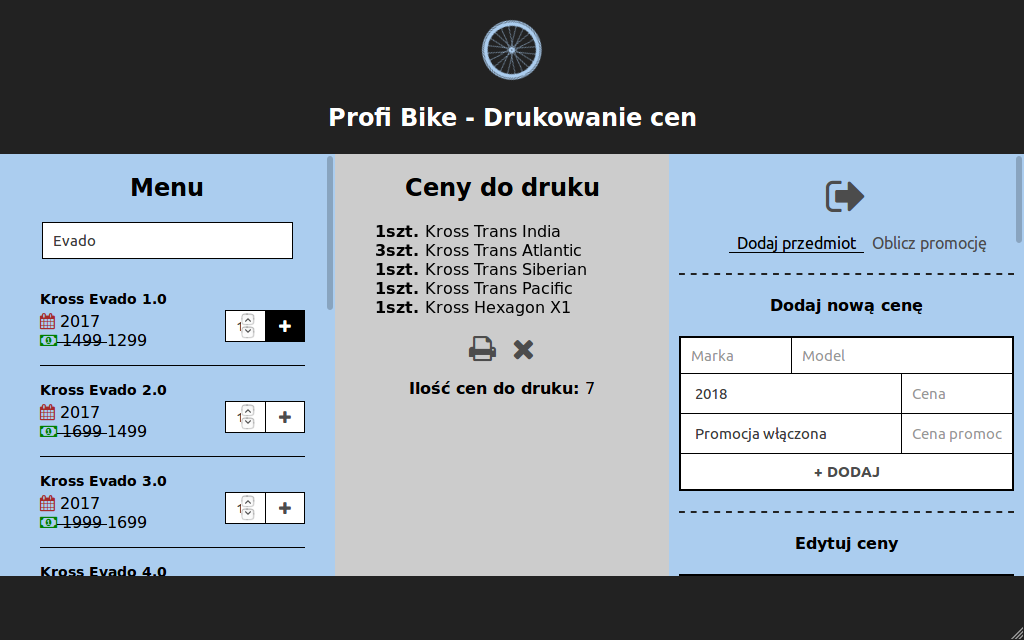Screen dimensions: 1024x640
Task: Click the Kross Evado 3.0 title
Action: (x=103, y=481)
